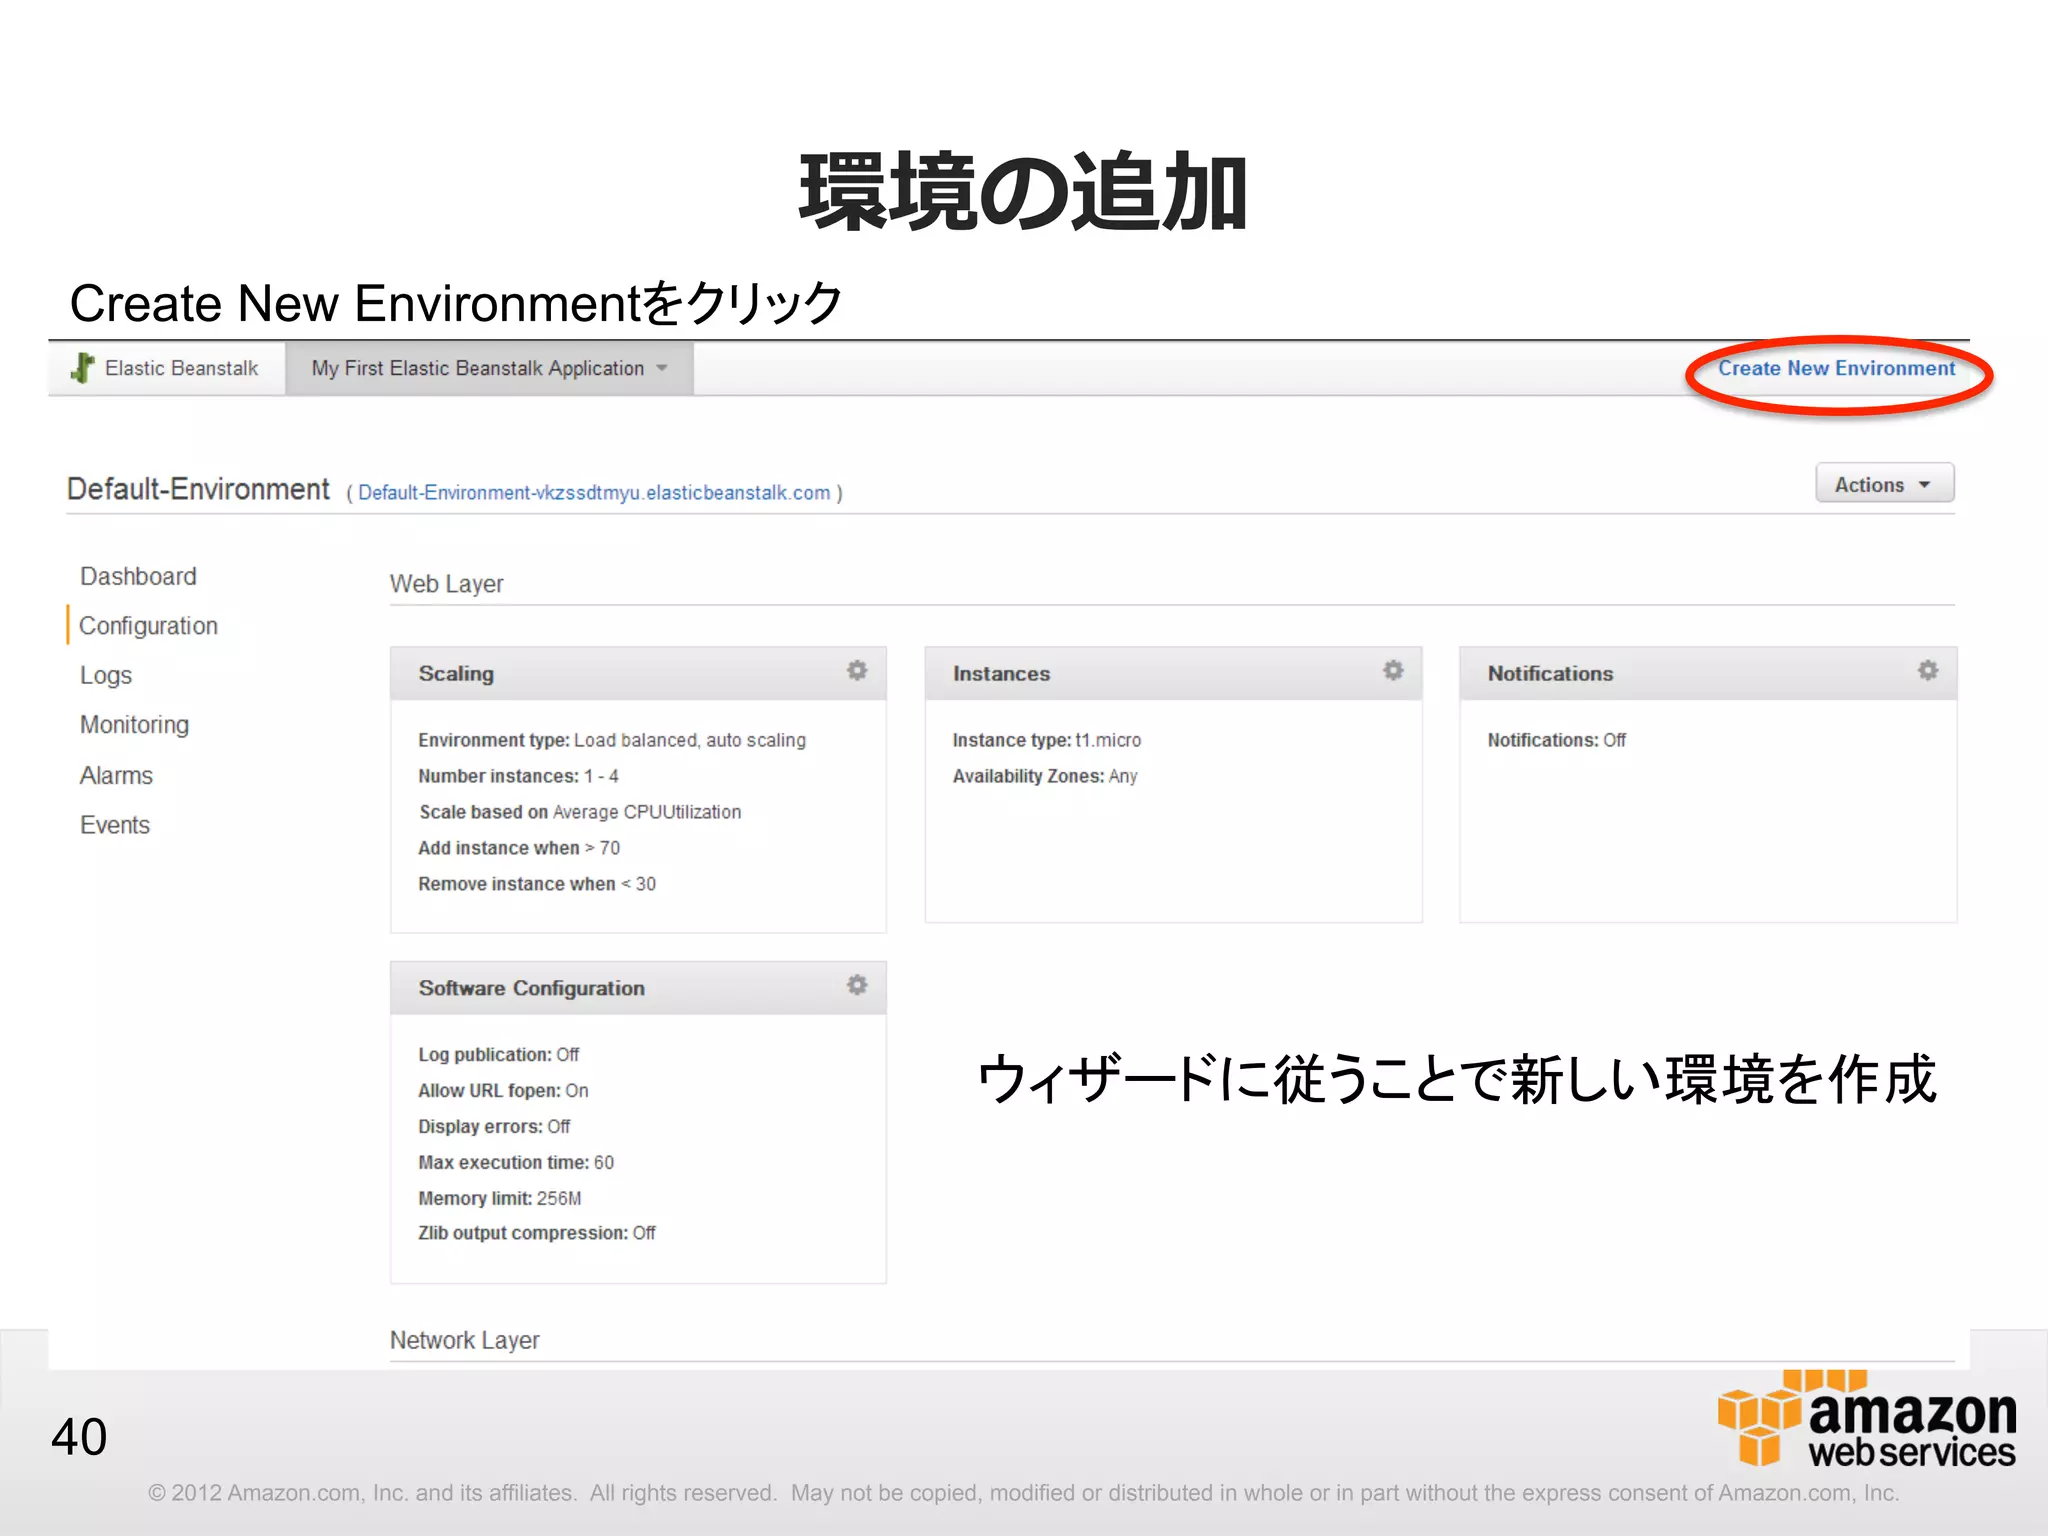2048x1536 pixels.
Task: Open the Software Configuration gear icon
Action: 857,986
